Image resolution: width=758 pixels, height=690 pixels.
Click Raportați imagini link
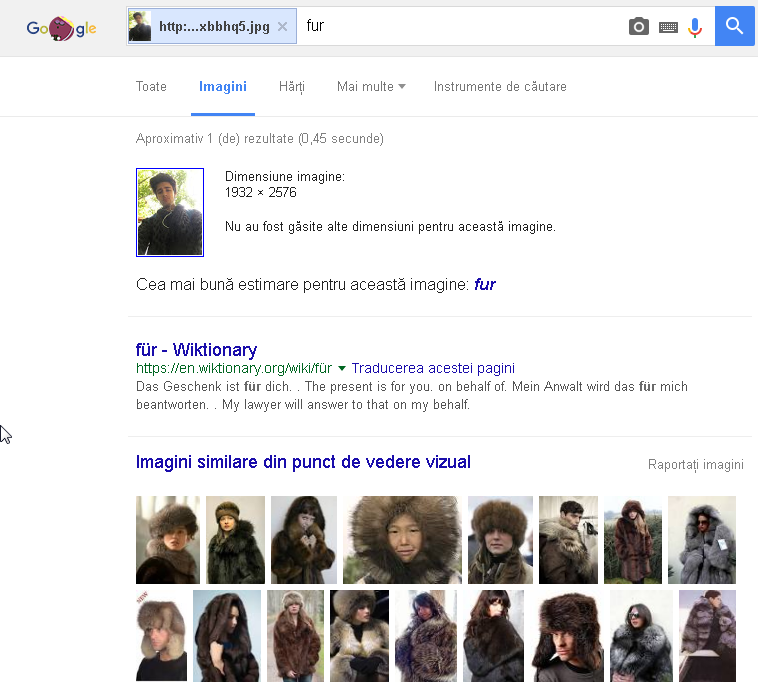tap(696, 465)
